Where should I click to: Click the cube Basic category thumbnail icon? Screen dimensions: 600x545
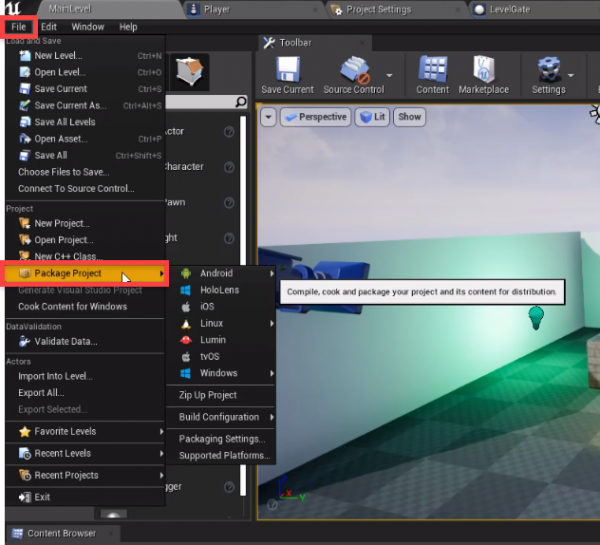pyautogui.click(x=189, y=71)
